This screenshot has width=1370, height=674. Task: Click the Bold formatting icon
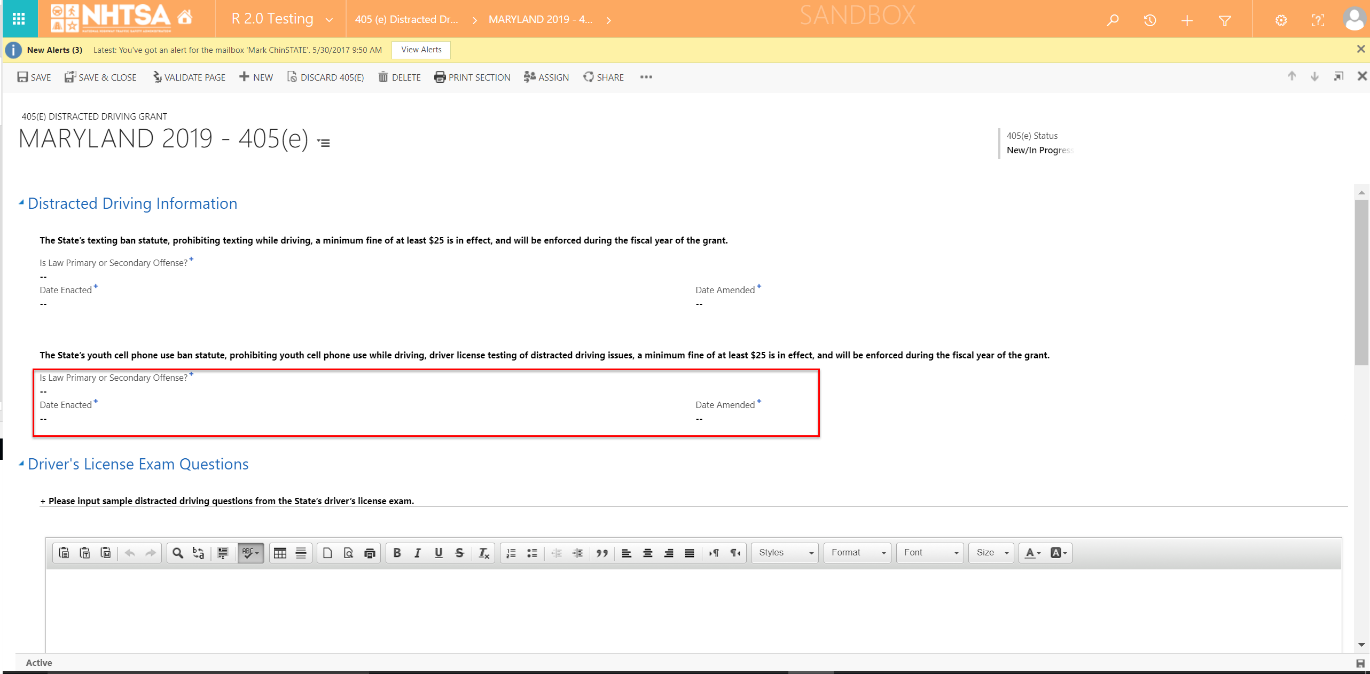pyautogui.click(x=397, y=553)
